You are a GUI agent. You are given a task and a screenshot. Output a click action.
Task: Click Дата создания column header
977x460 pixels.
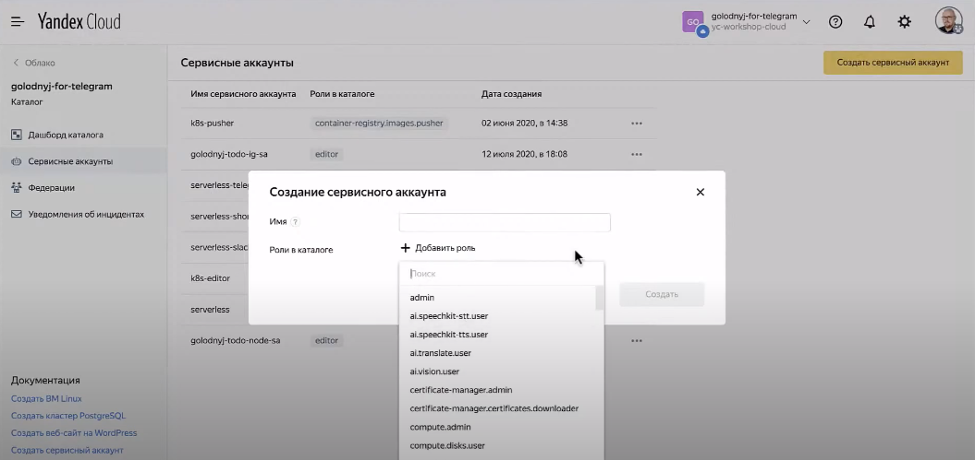(511, 94)
